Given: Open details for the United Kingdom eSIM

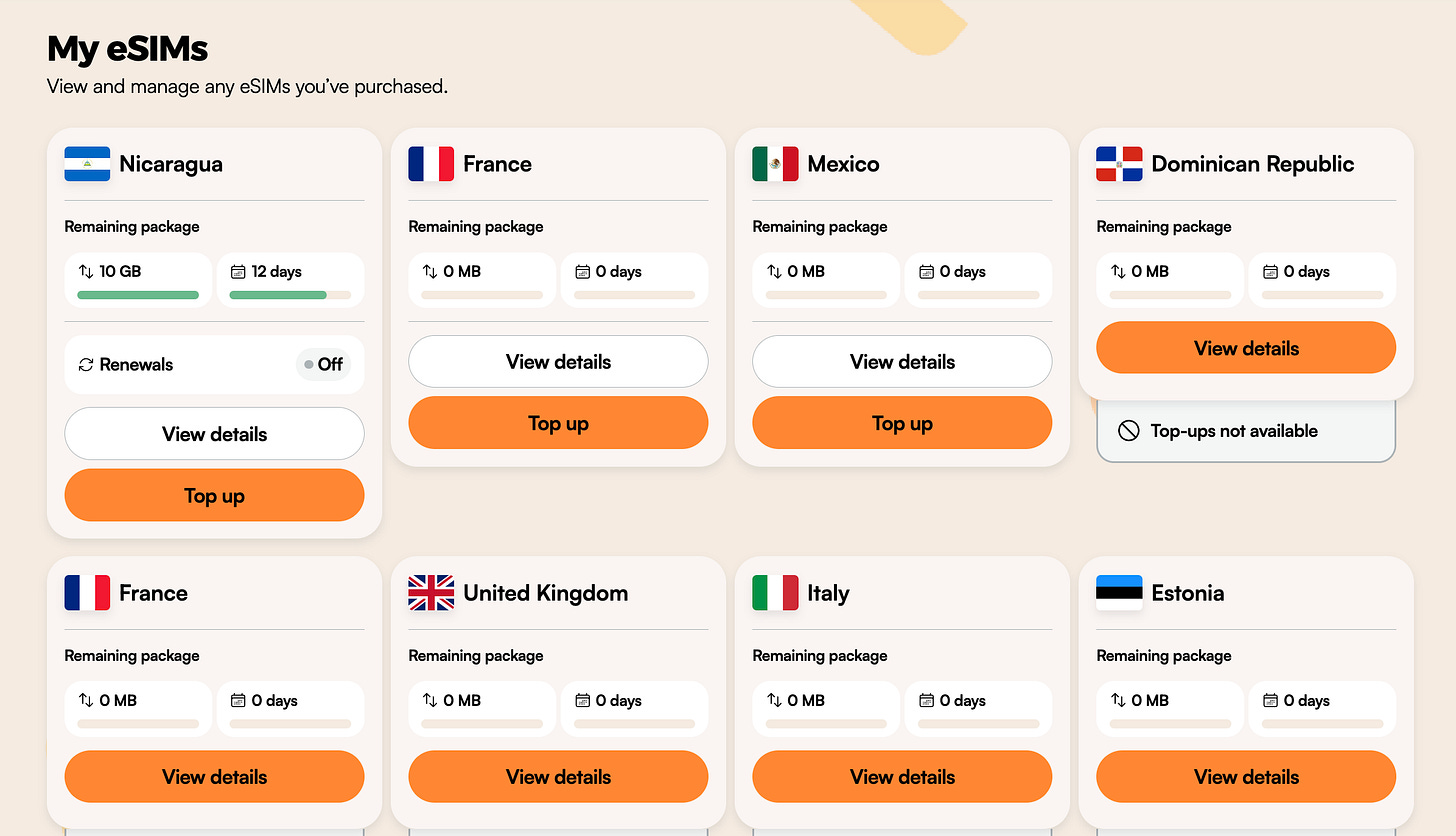Looking at the screenshot, I should [558, 776].
